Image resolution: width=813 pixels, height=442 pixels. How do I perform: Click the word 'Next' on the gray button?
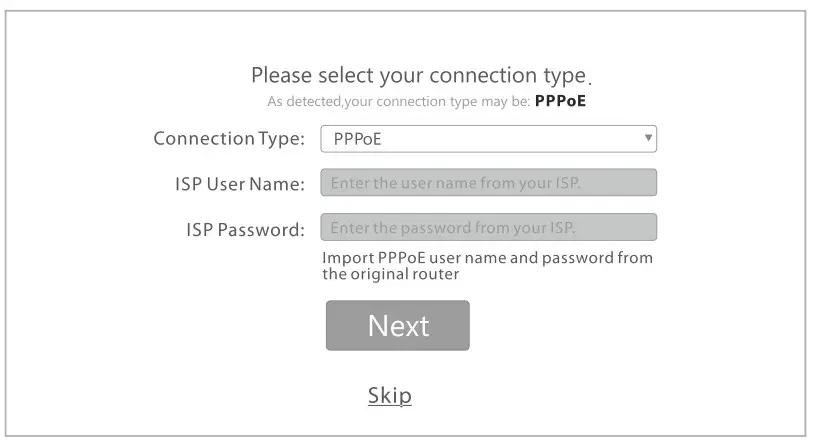[x=398, y=326]
